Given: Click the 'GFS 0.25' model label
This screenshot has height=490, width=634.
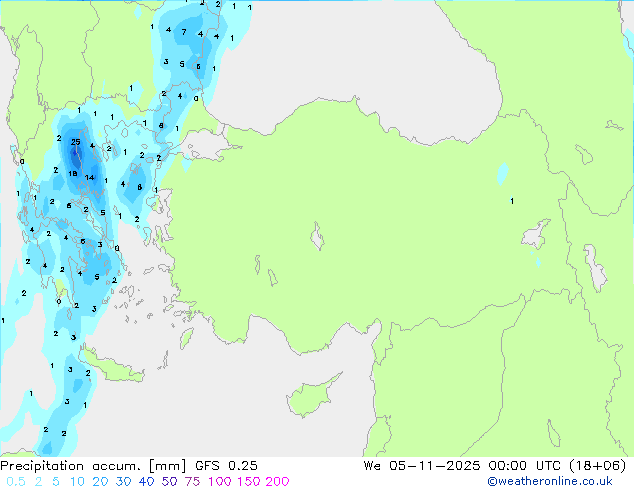Looking at the screenshot, I should pos(226,466).
